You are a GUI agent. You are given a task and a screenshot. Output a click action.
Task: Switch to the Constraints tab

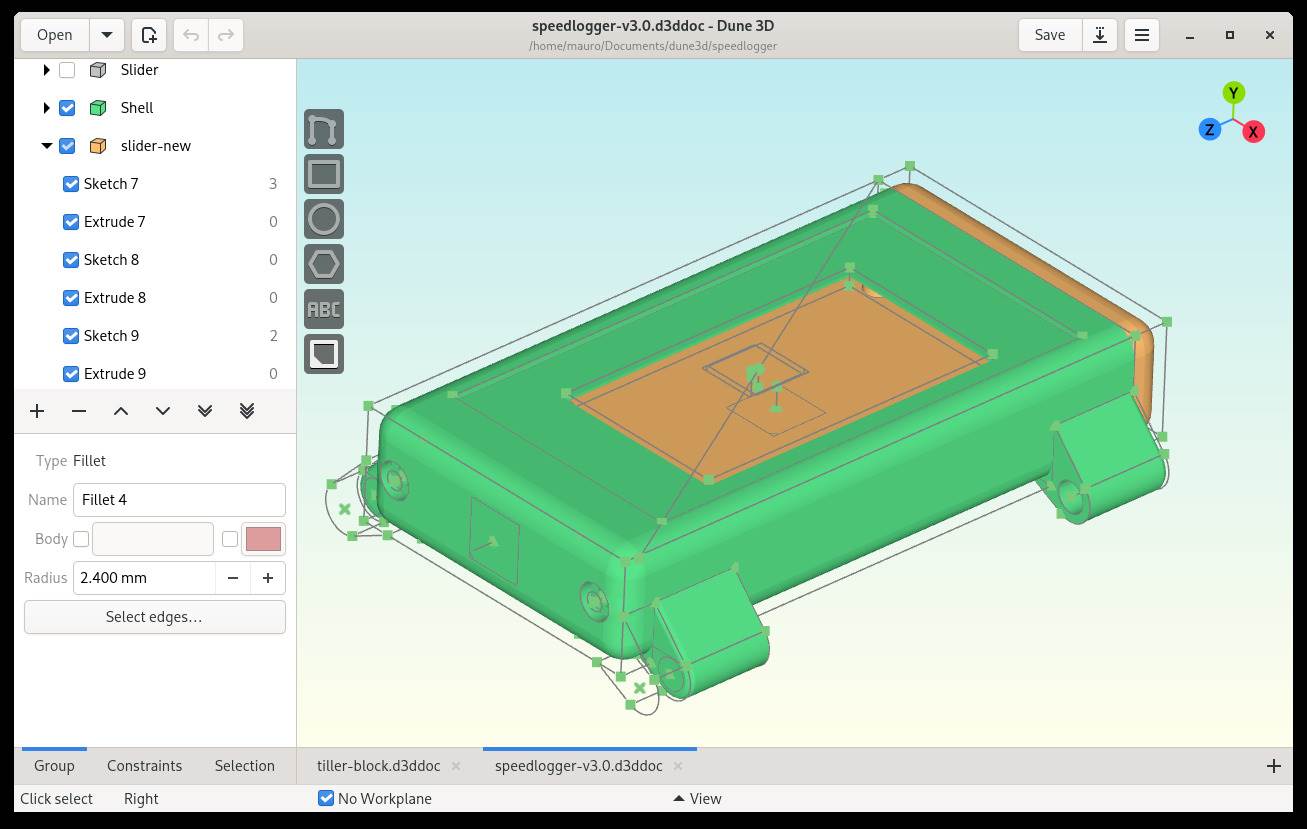click(x=144, y=766)
